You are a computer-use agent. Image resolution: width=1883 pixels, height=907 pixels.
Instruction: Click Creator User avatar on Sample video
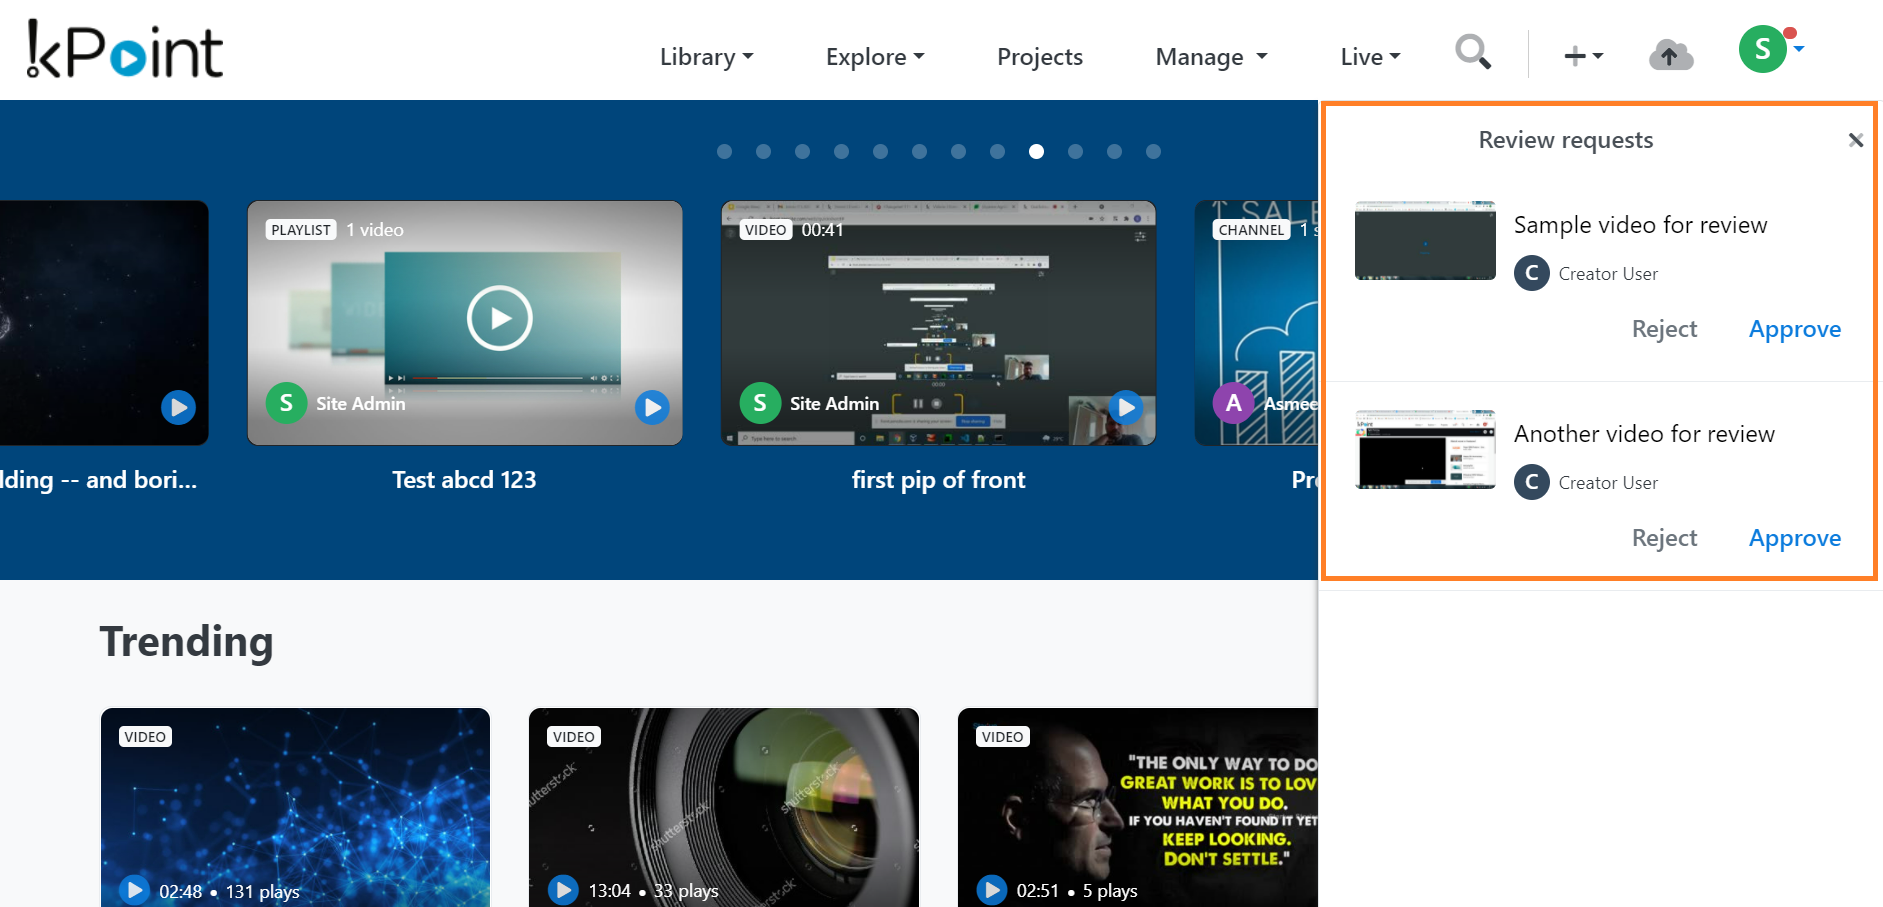coord(1531,273)
